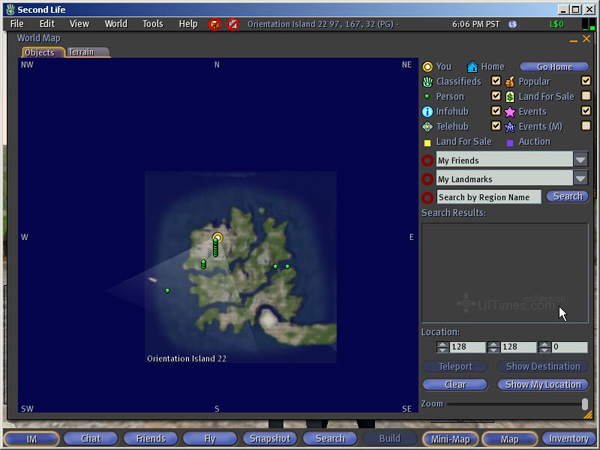Open the My Friends combo box

(512, 159)
